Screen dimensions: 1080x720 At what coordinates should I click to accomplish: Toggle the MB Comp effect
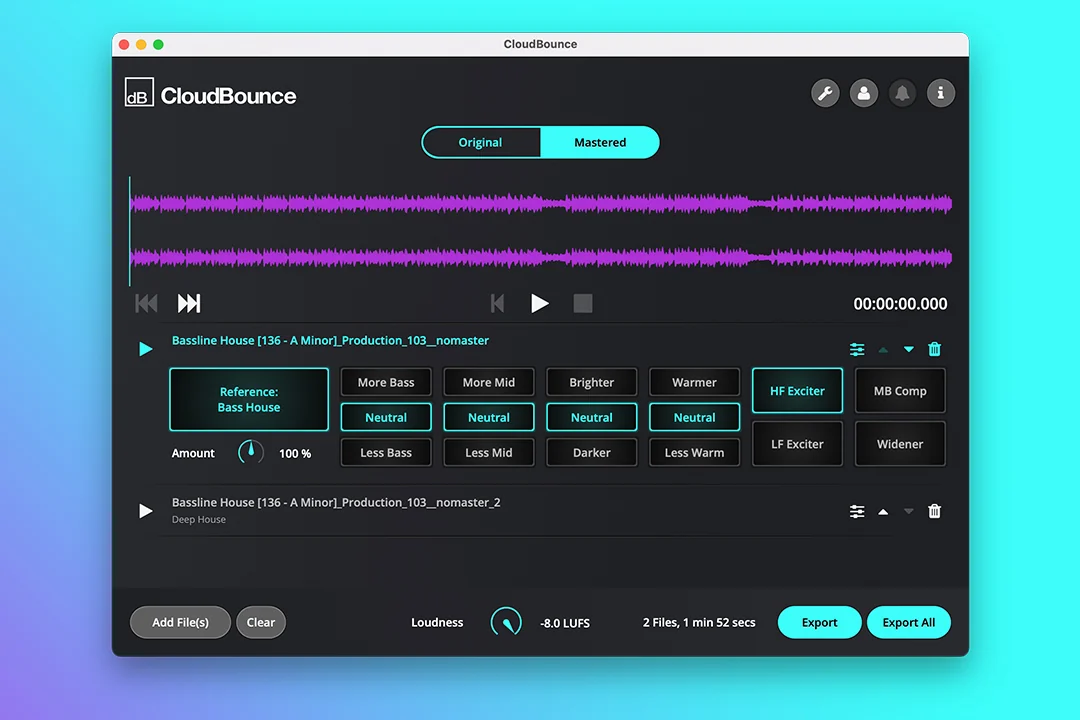(x=900, y=391)
